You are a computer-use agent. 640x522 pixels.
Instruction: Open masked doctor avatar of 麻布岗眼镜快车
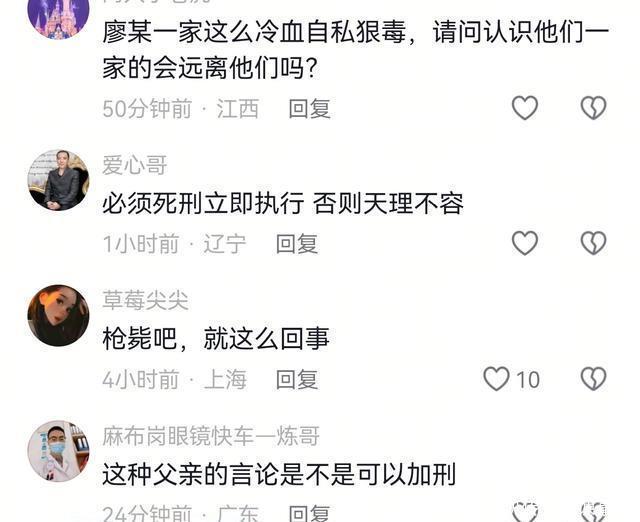pyautogui.click(x=58, y=451)
